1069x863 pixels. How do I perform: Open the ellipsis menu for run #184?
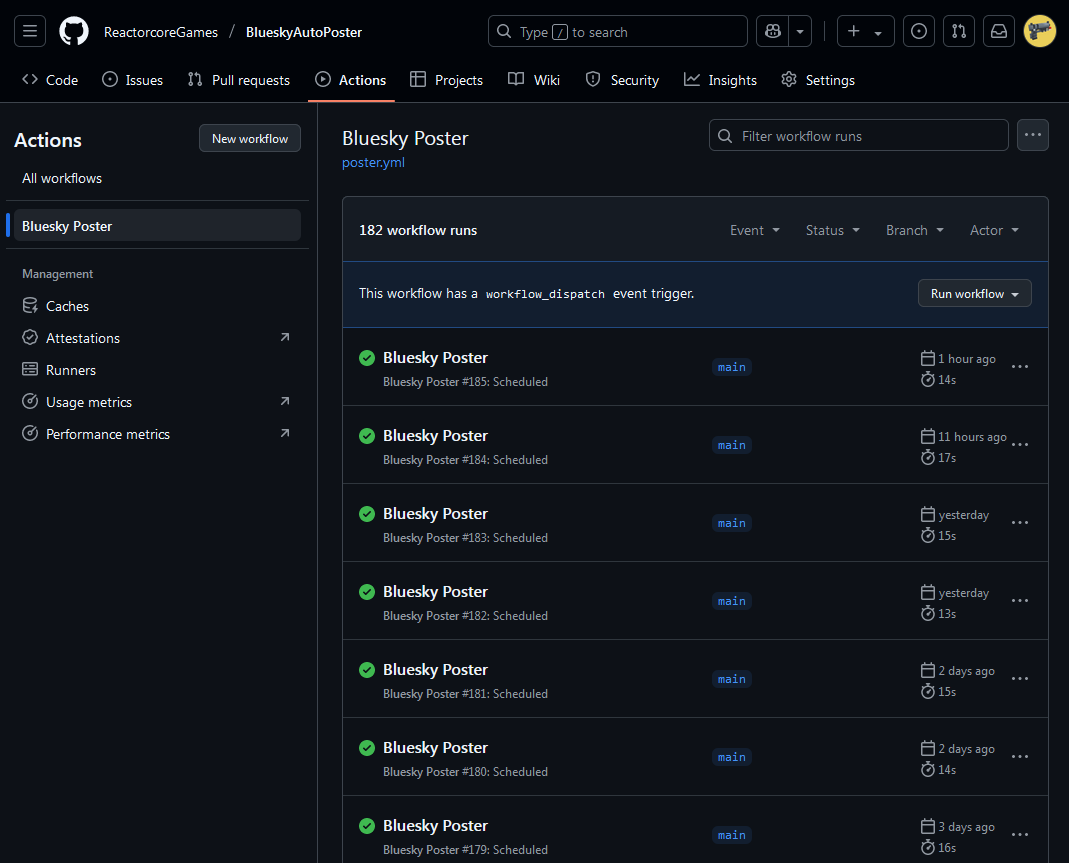click(1020, 444)
